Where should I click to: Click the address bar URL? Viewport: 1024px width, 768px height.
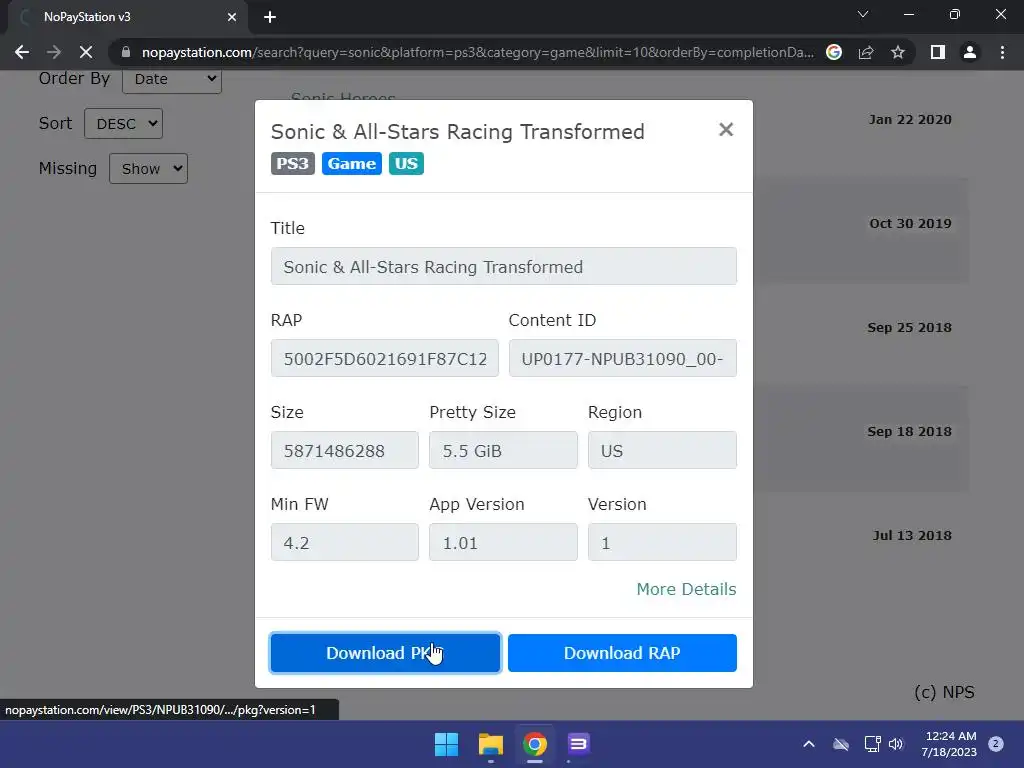(x=477, y=52)
